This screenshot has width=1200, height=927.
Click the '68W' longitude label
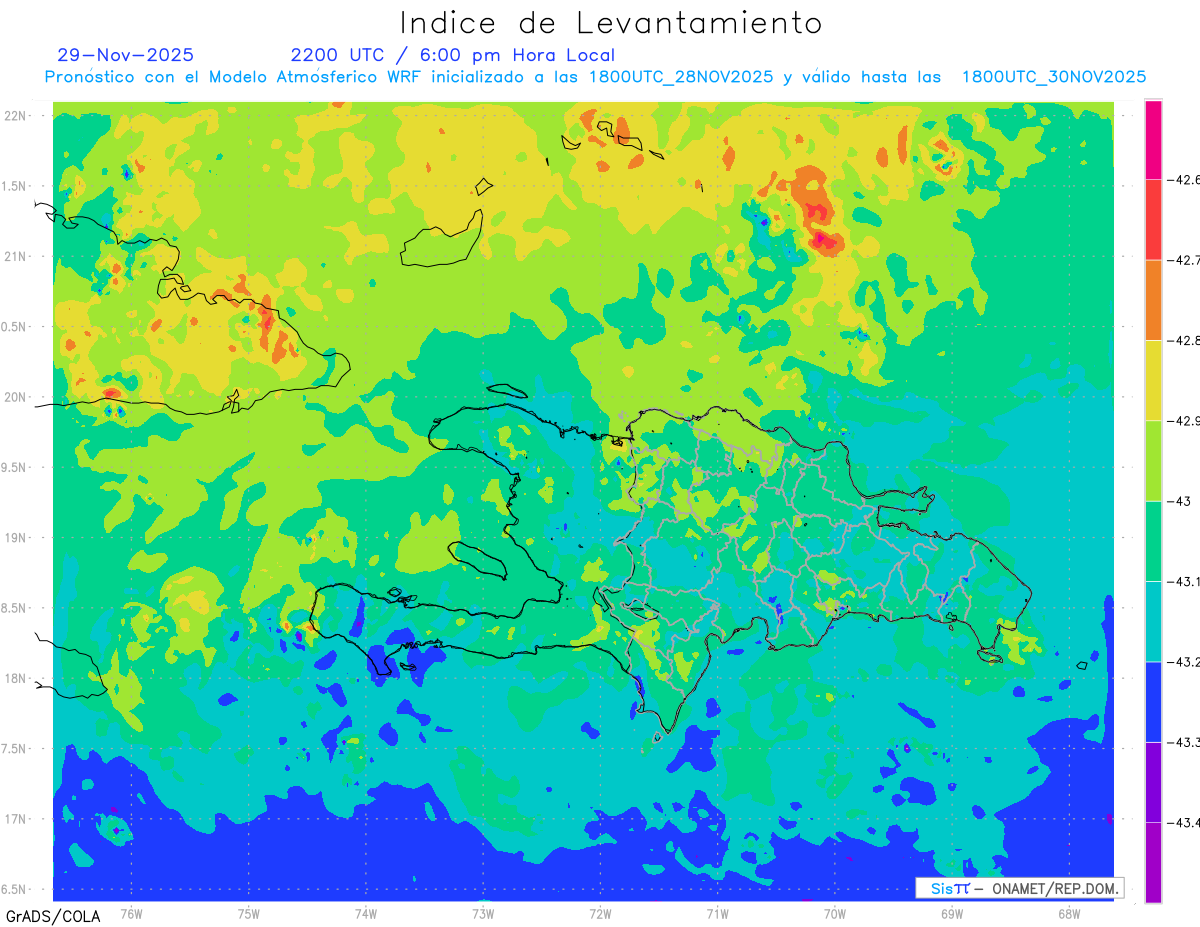1068,913
